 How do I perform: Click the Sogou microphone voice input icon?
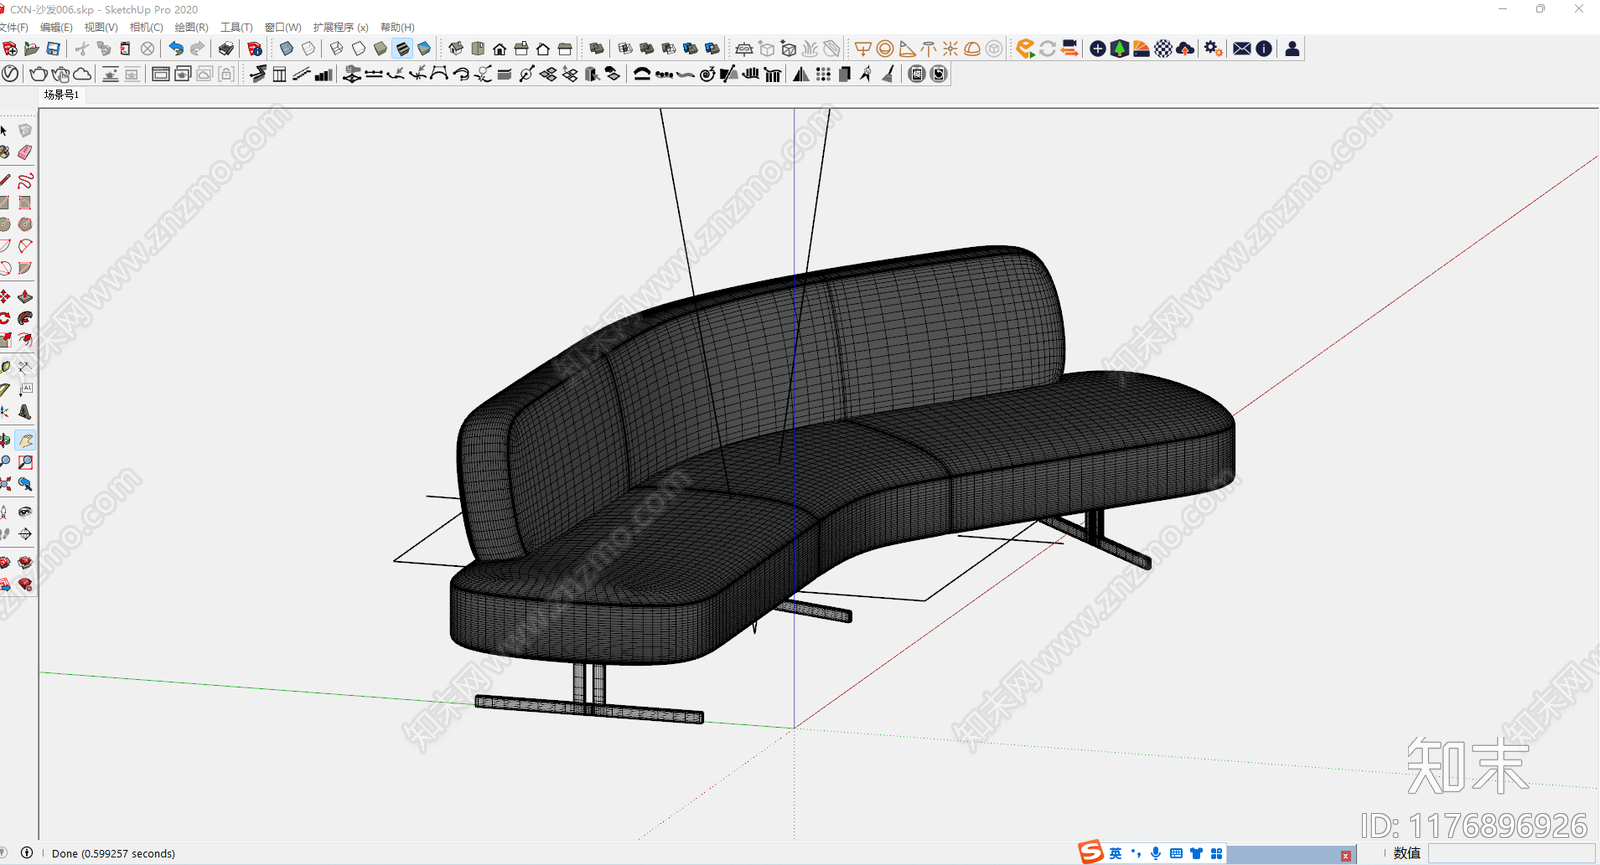tap(1156, 853)
